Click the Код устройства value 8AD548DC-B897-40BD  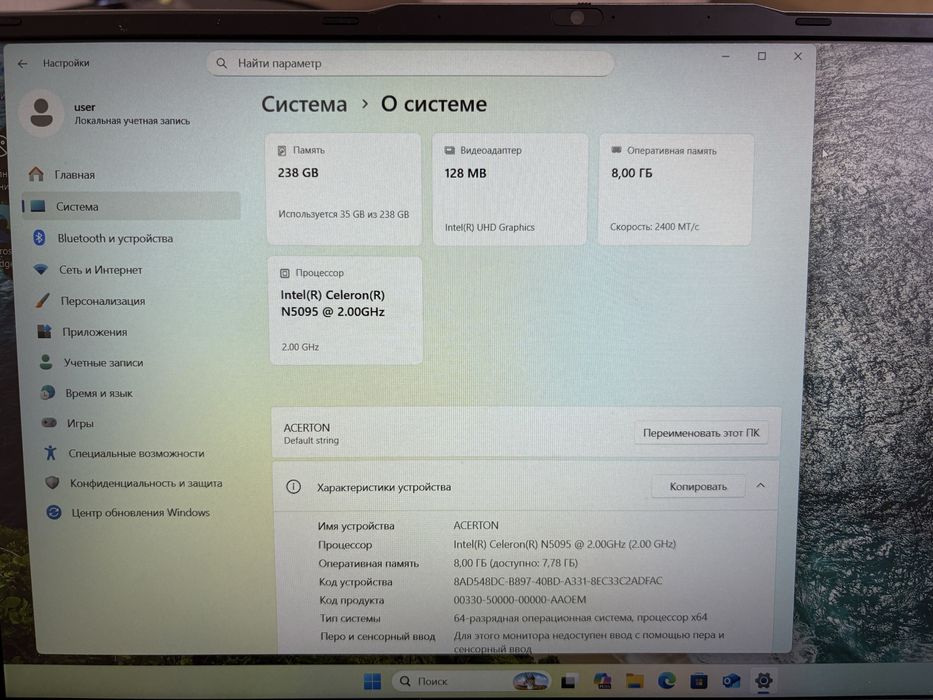[558, 581]
